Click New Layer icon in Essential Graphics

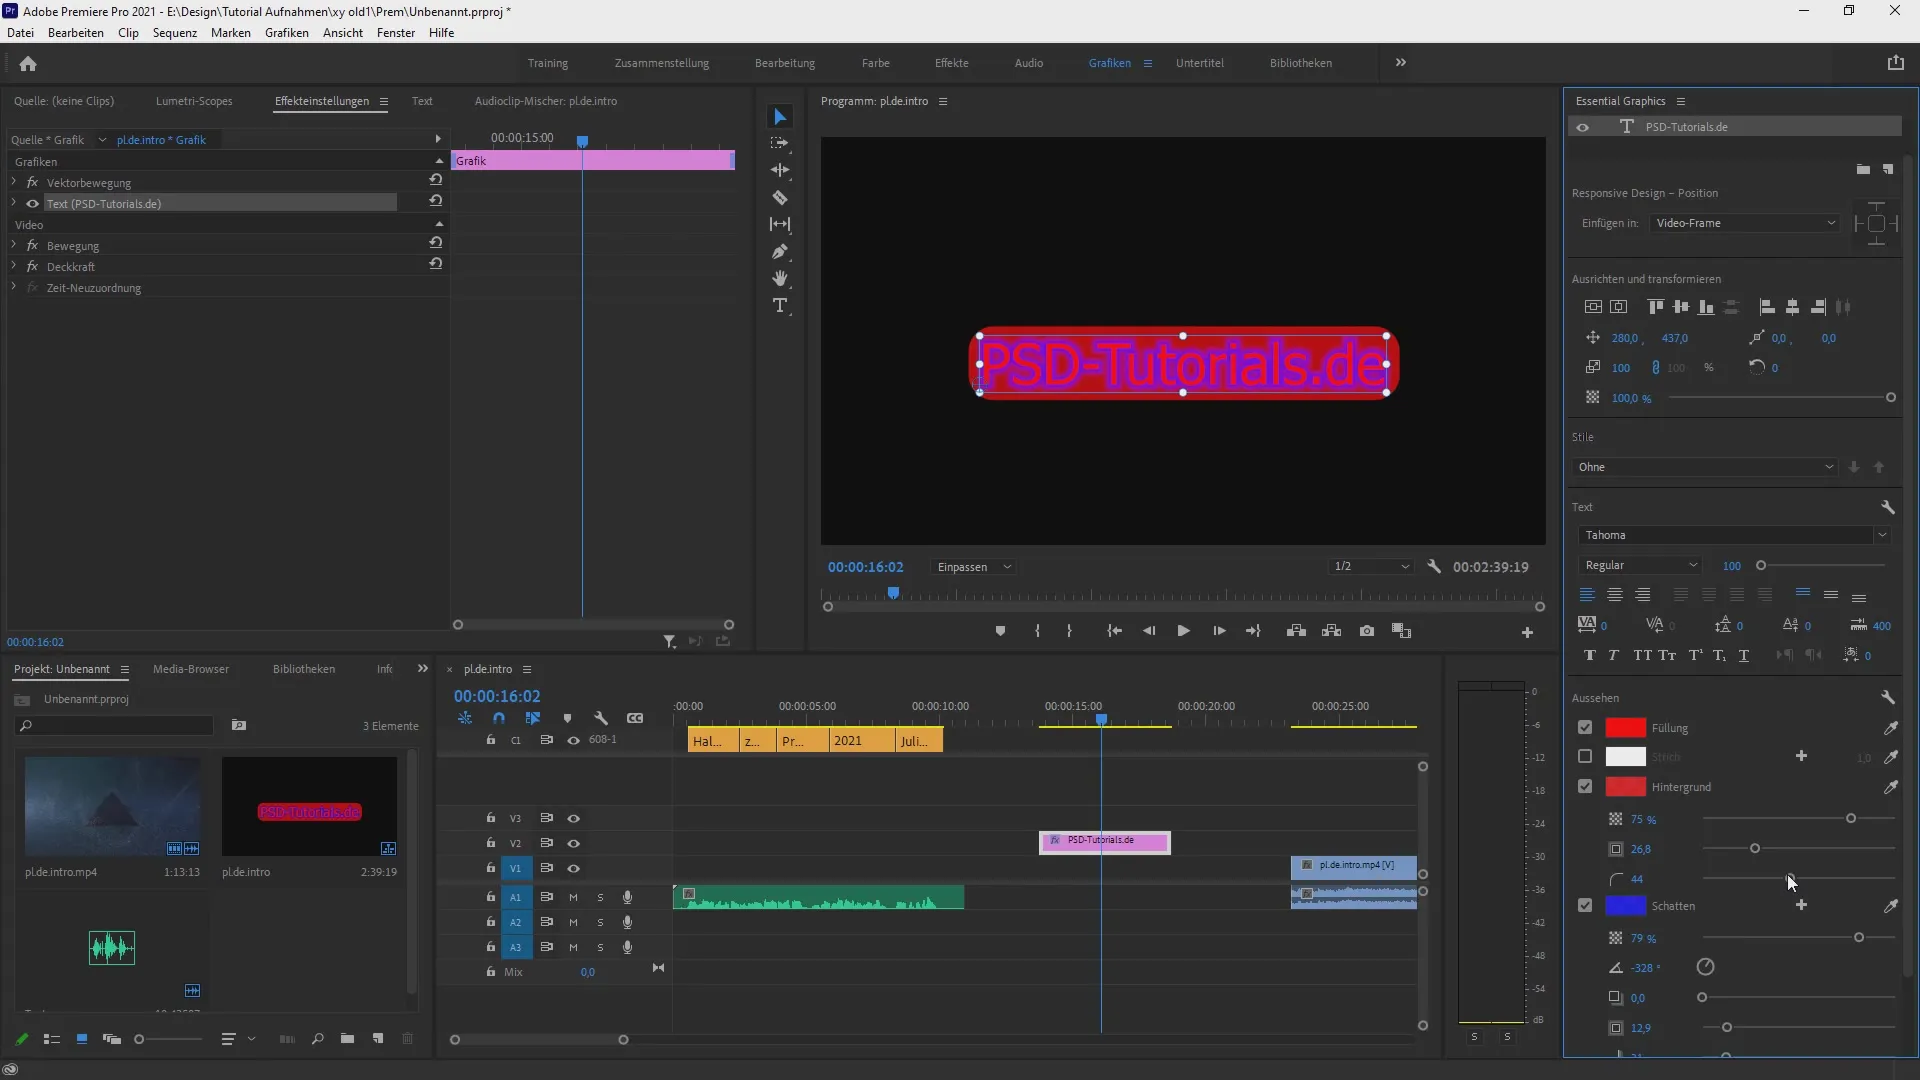click(1888, 169)
